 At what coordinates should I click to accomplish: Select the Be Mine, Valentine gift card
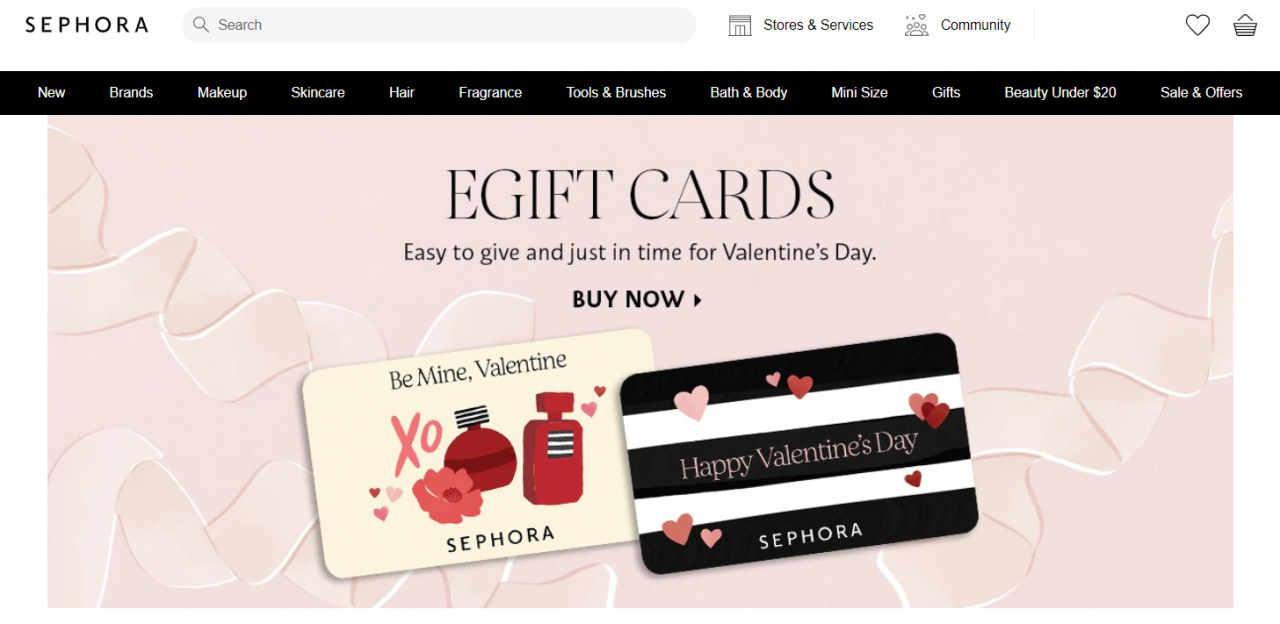pyautogui.click(x=478, y=452)
